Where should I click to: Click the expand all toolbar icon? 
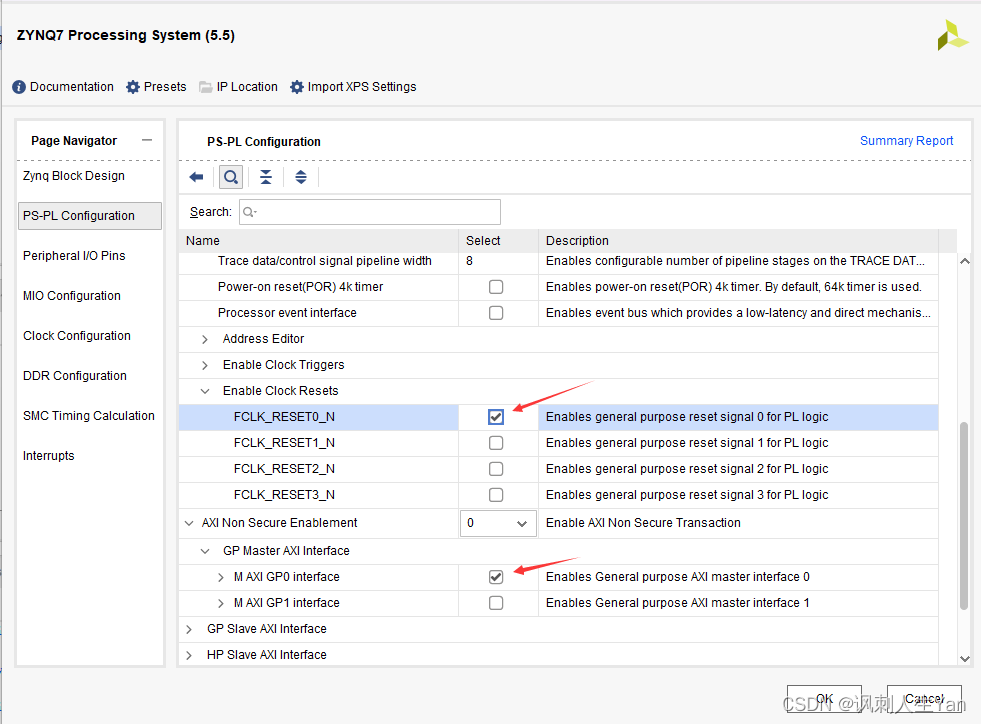point(301,177)
